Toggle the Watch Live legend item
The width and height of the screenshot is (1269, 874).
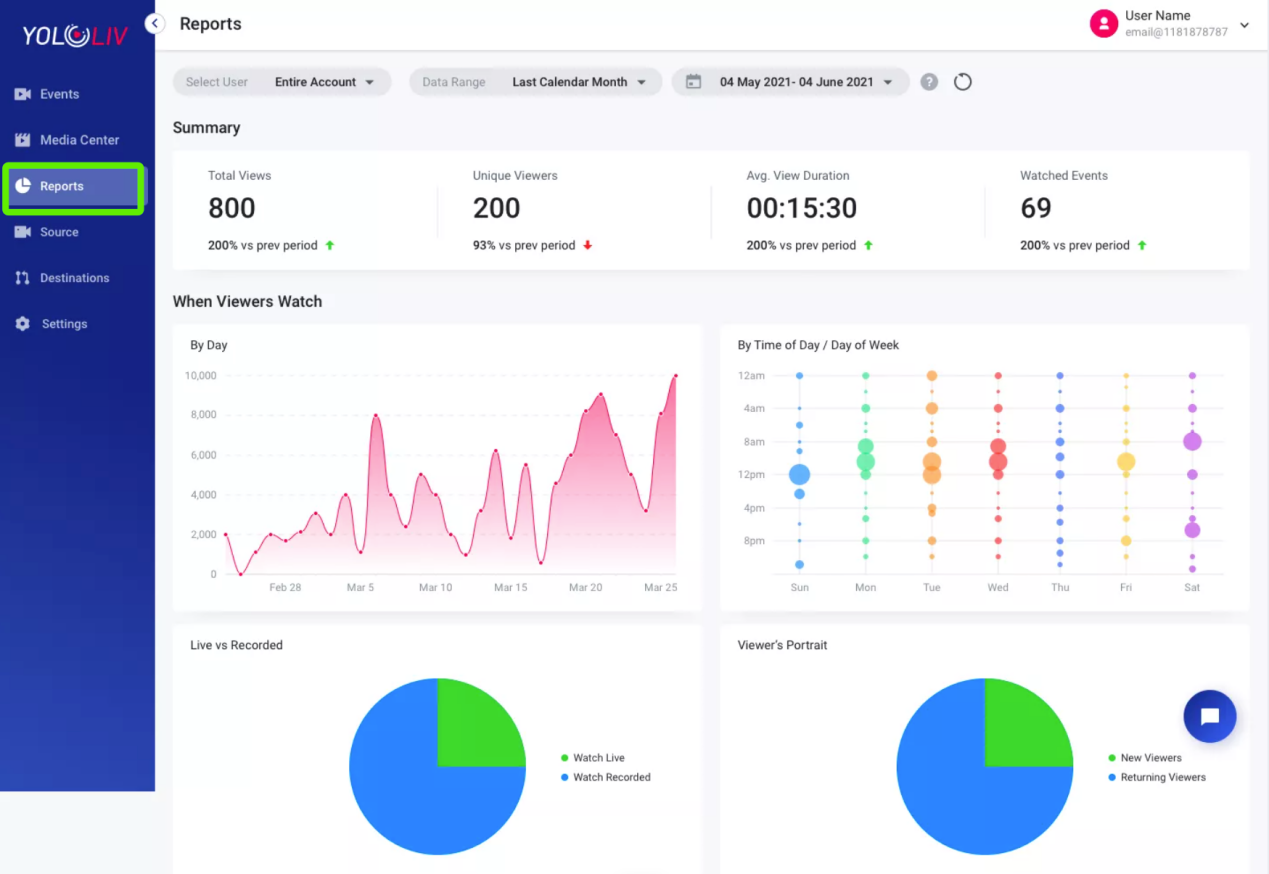click(593, 758)
